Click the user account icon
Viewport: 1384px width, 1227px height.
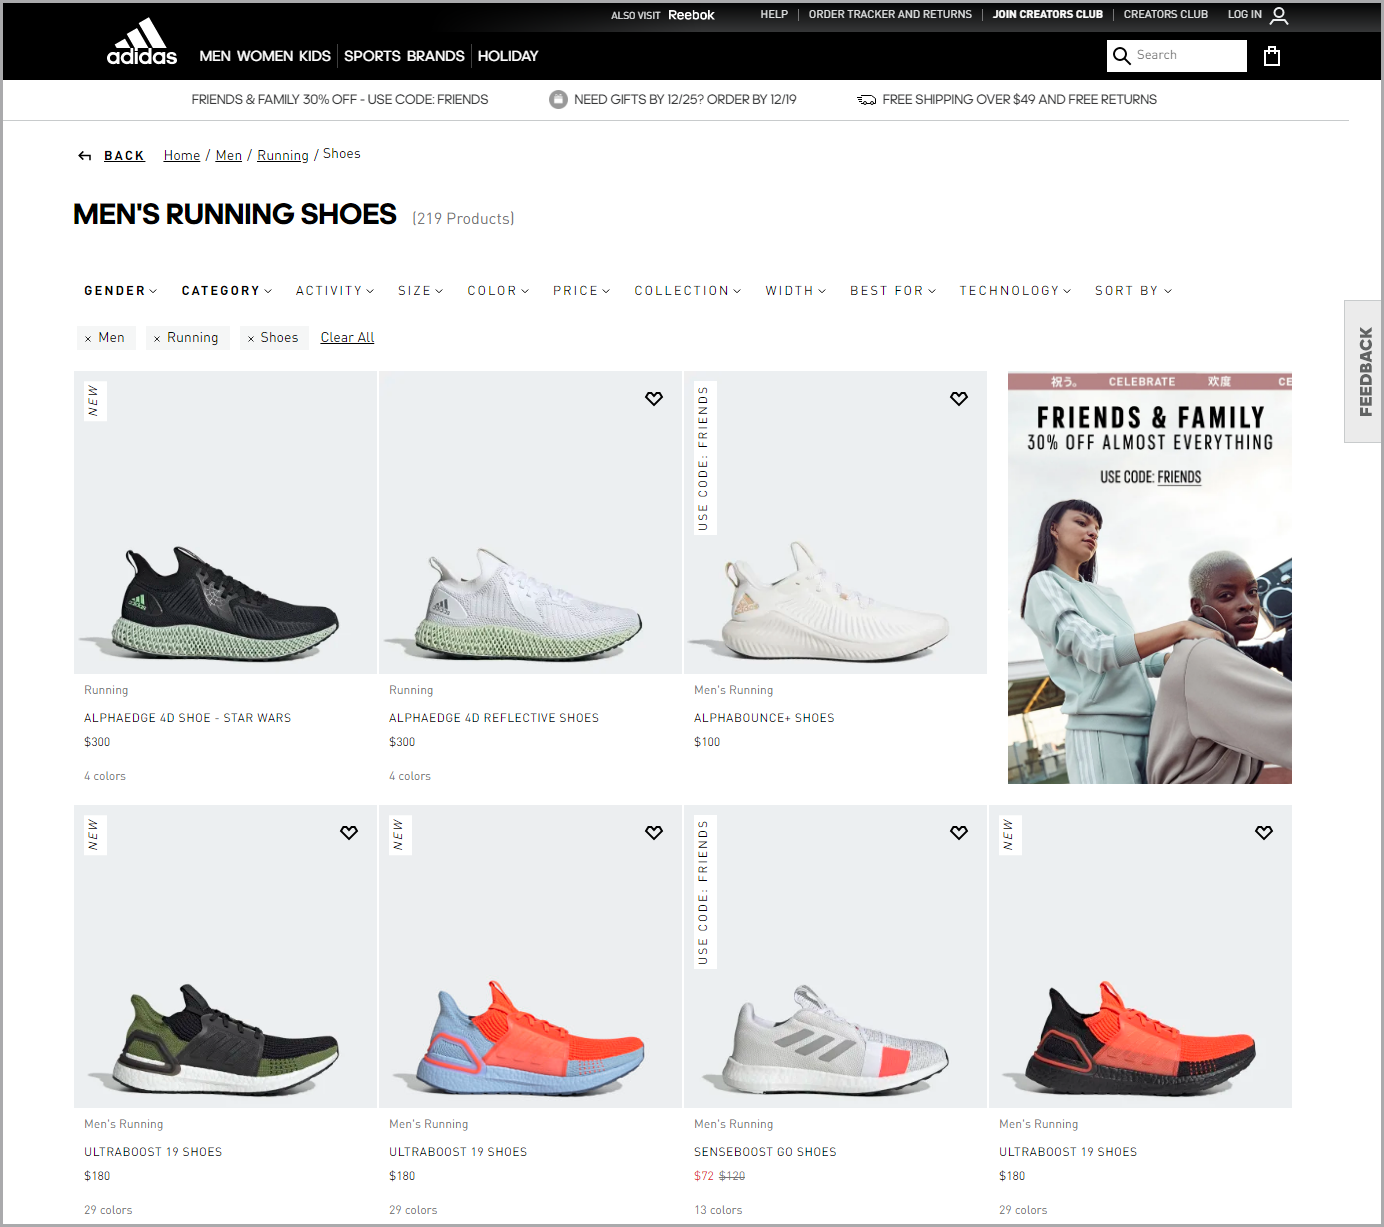[1279, 15]
